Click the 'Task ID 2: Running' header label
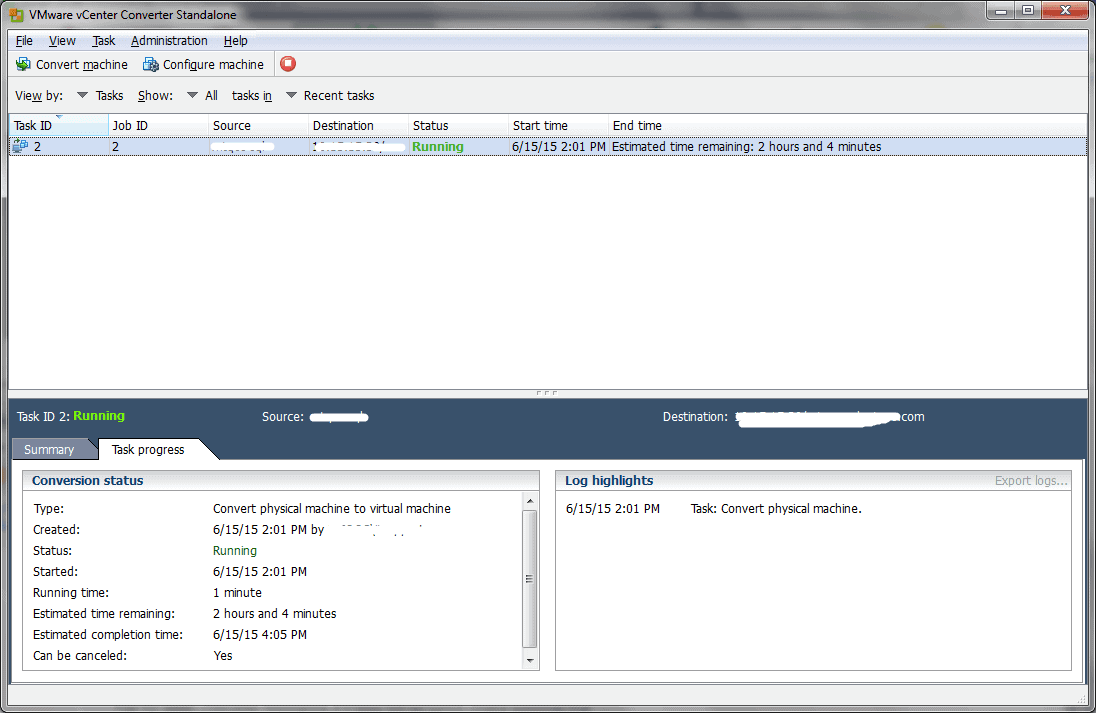The image size is (1096, 713). [x=71, y=416]
